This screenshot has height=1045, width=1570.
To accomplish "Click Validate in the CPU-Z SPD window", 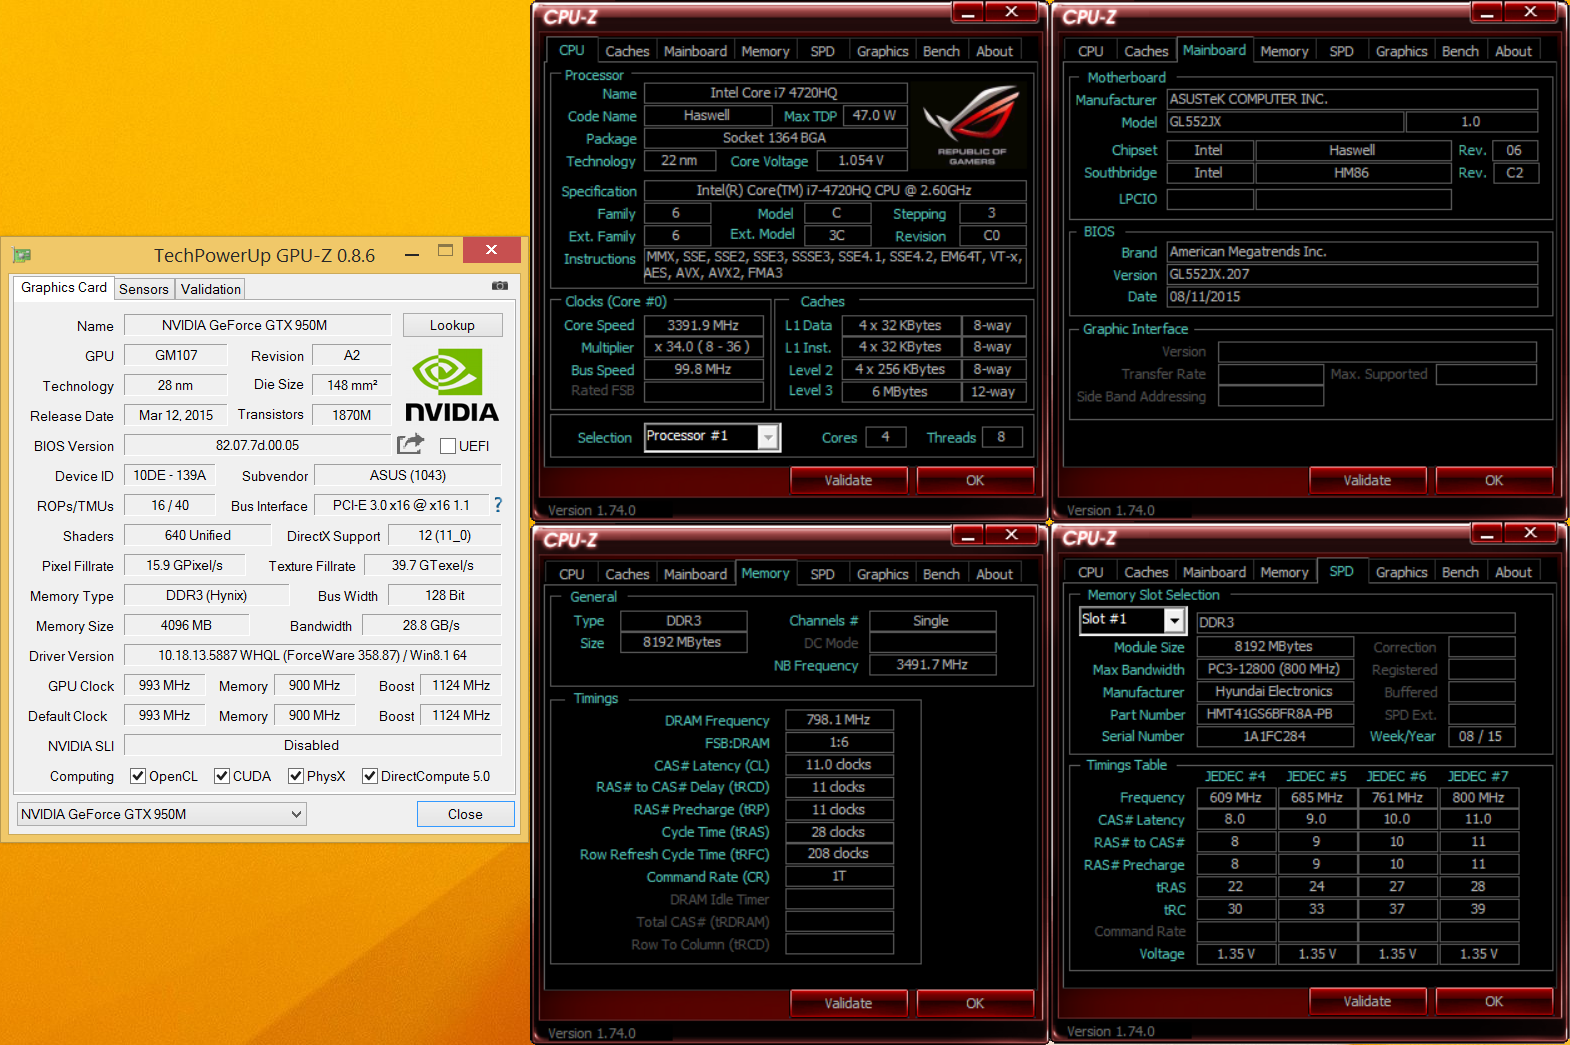I will point(1367,1001).
